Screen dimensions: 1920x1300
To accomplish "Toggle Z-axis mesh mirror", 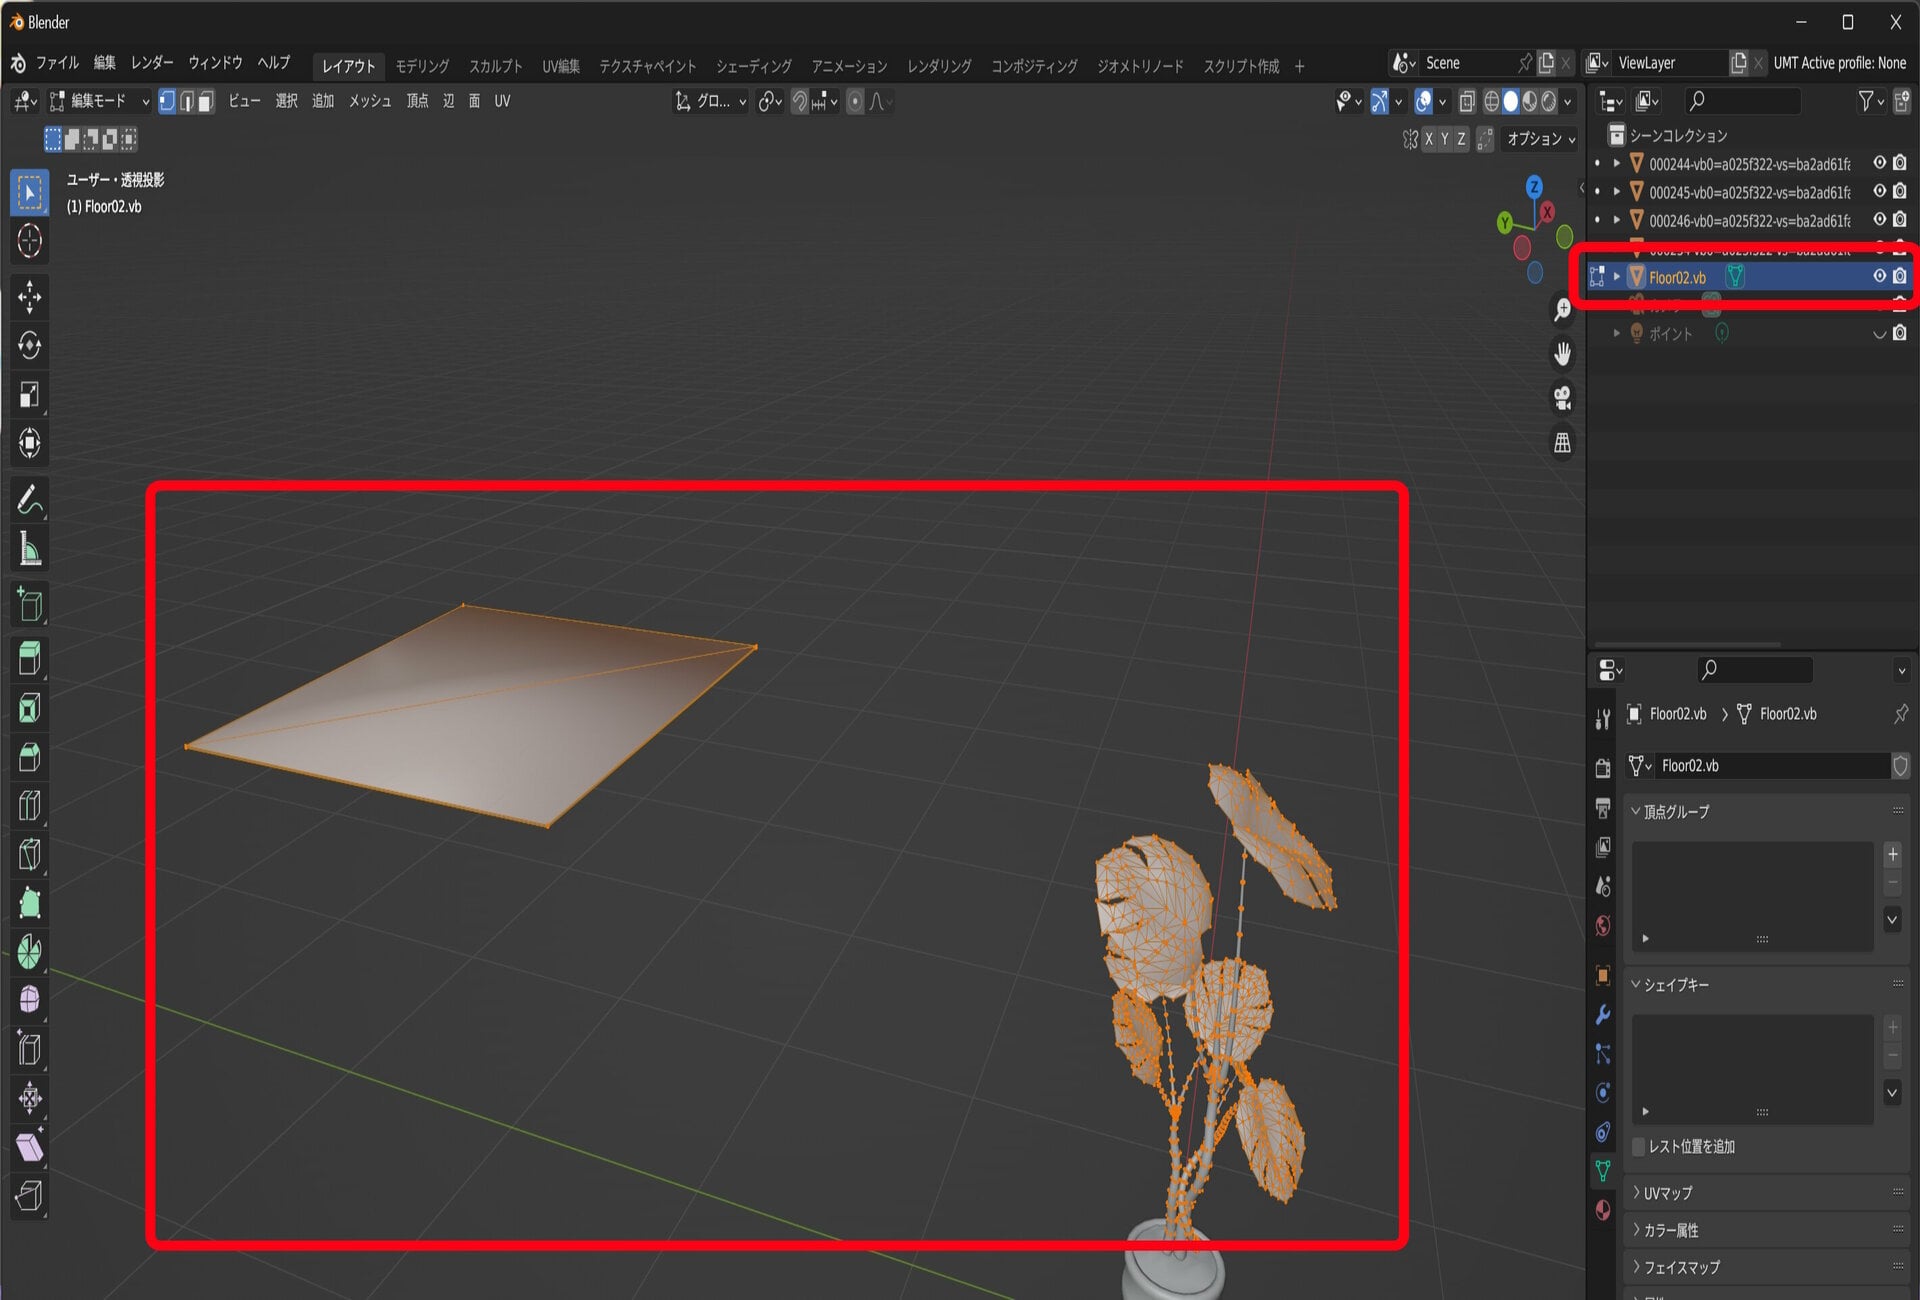I will click(x=1462, y=139).
